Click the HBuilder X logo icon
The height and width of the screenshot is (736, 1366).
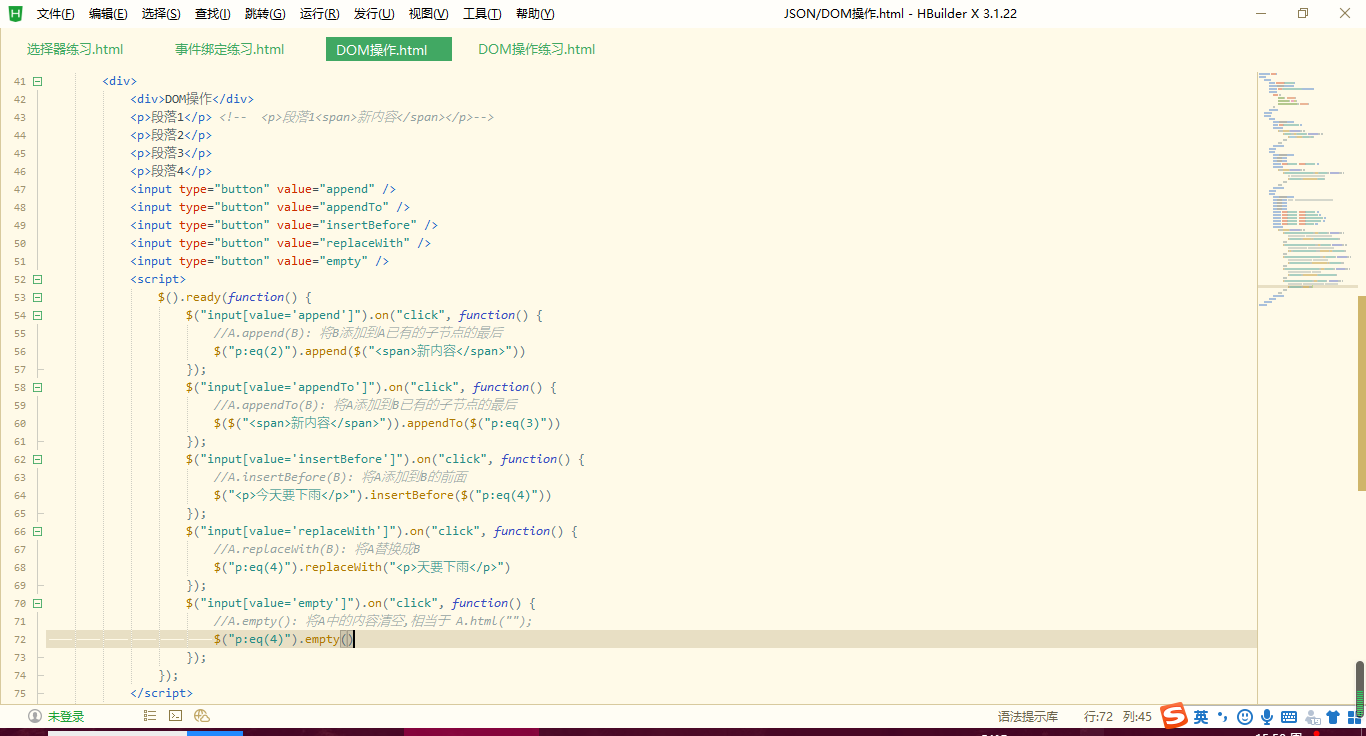[x=15, y=13]
